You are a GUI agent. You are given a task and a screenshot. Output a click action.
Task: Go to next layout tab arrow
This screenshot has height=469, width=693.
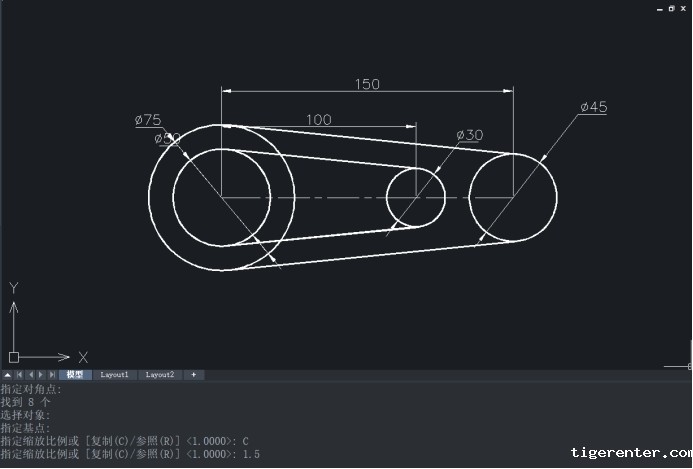(x=41, y=375)
